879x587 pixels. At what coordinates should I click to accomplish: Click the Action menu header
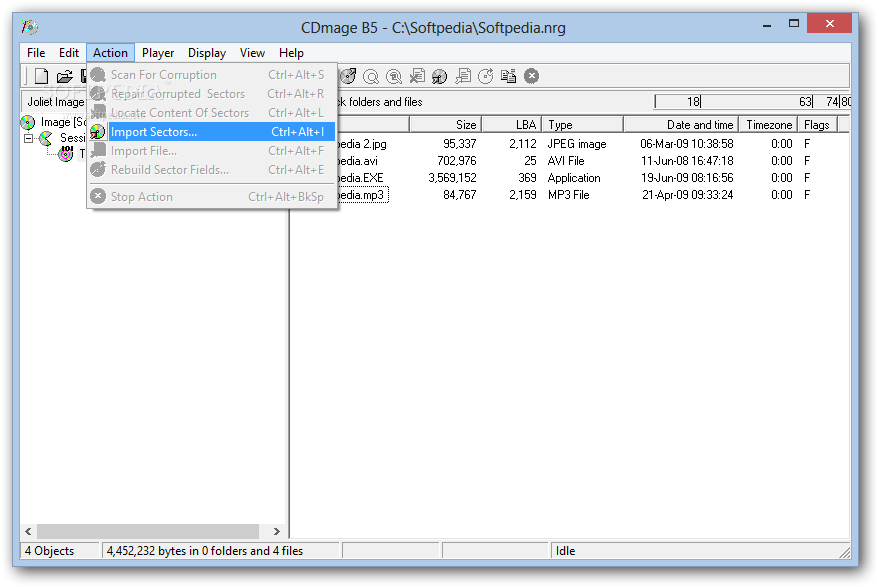(110, 53)
